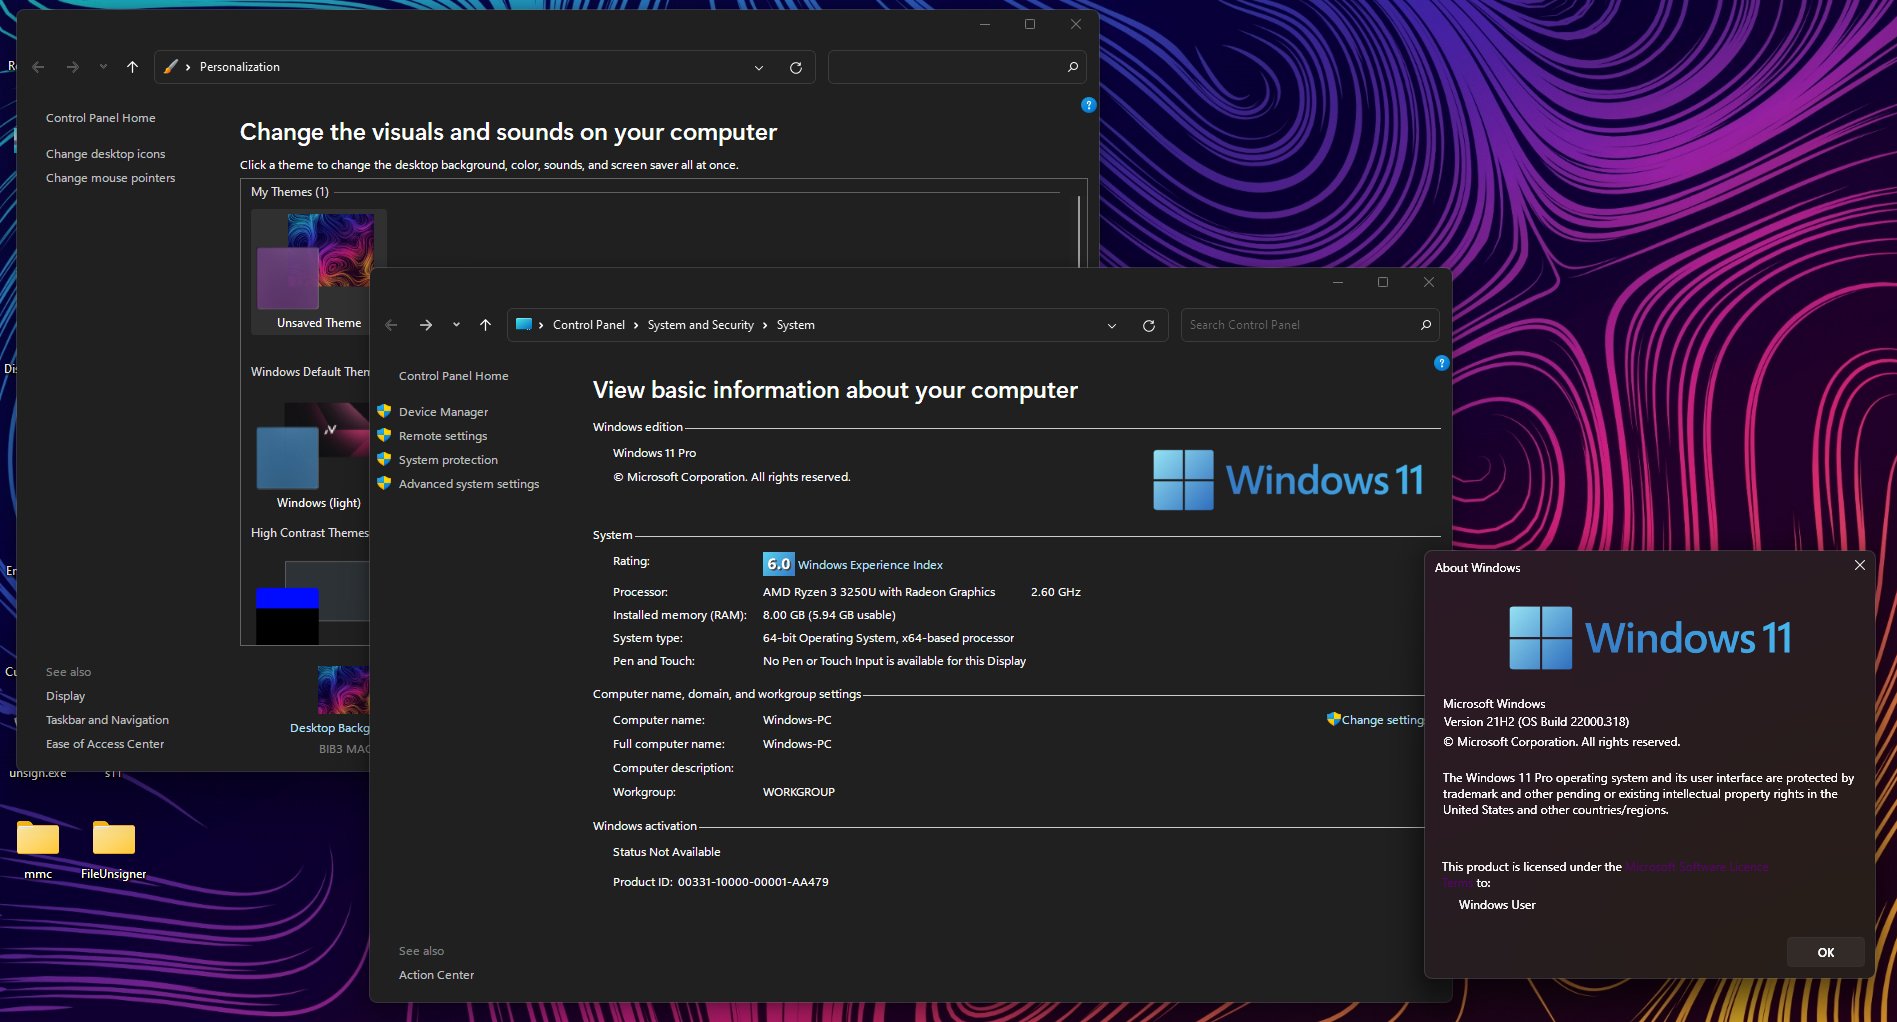Image resolution: width=1897 pixels, height=1022 pixels.
Task: Maximize the System window
Action: [x=1383, y=283]
